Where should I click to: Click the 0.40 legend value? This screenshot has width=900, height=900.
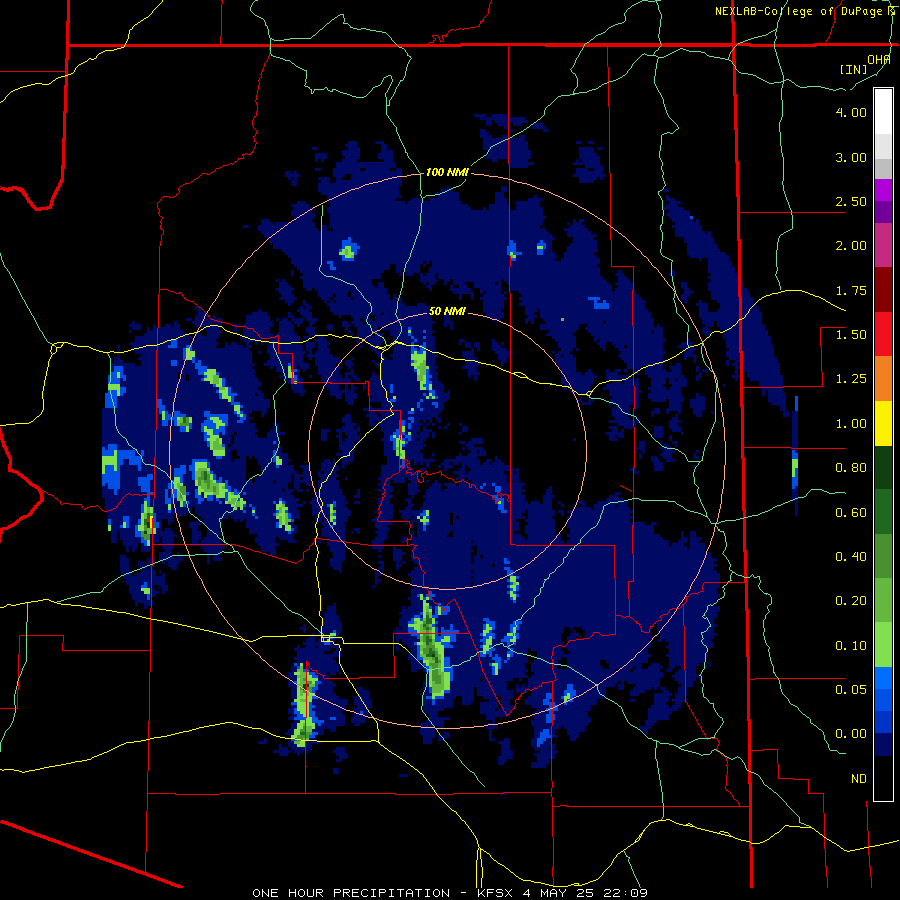851,557
